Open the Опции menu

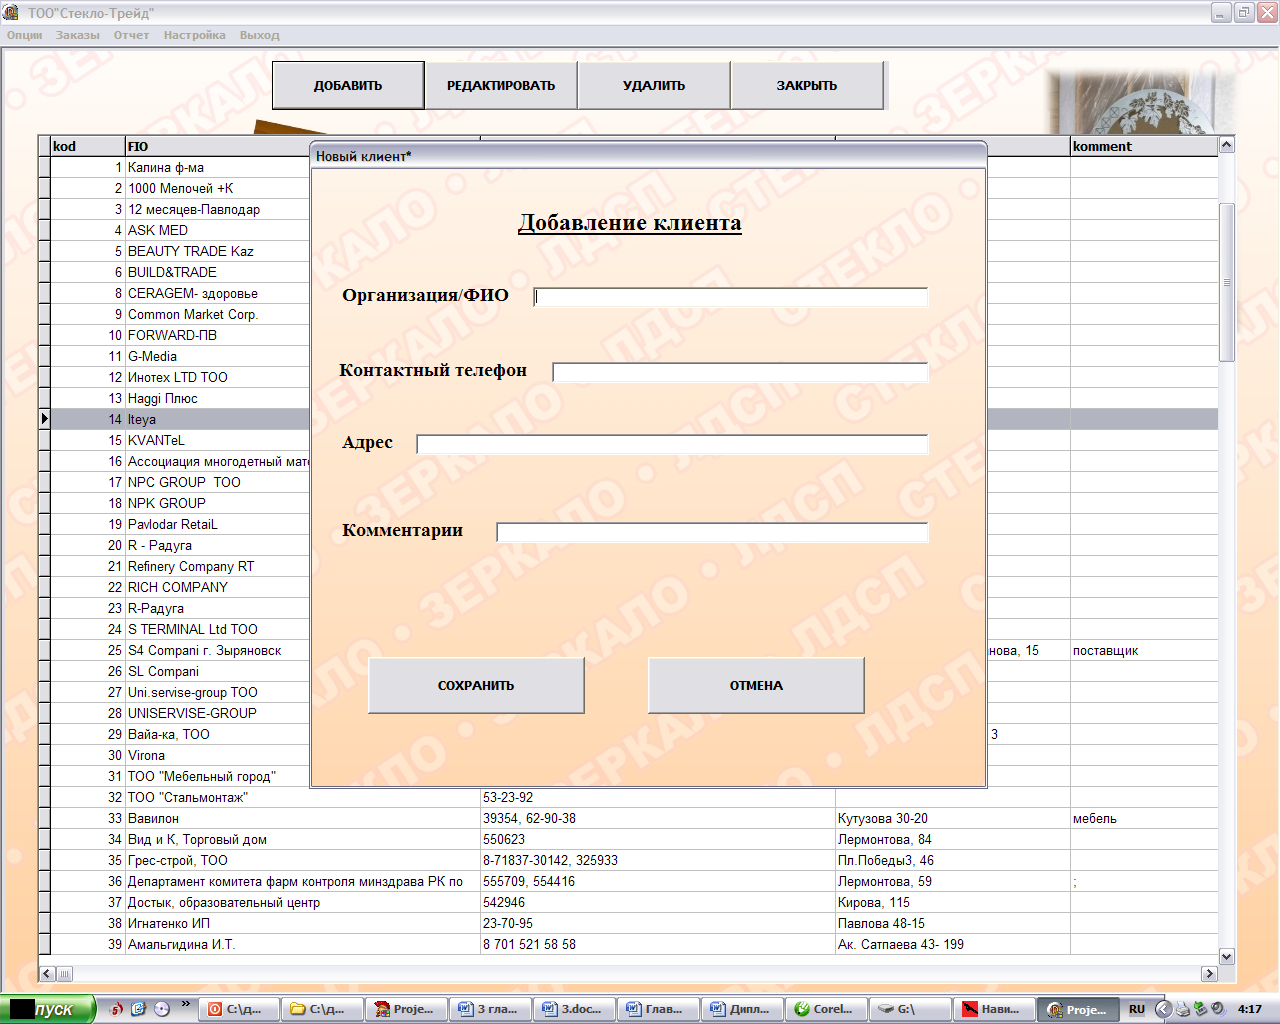pyautogui.click(x=25, y=35)
